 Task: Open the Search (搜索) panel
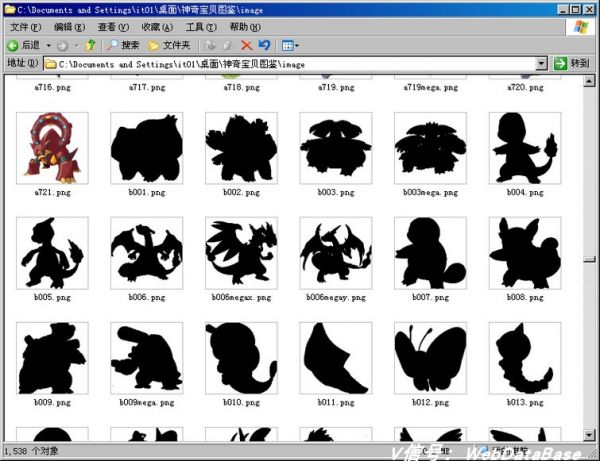coord(123,45)
